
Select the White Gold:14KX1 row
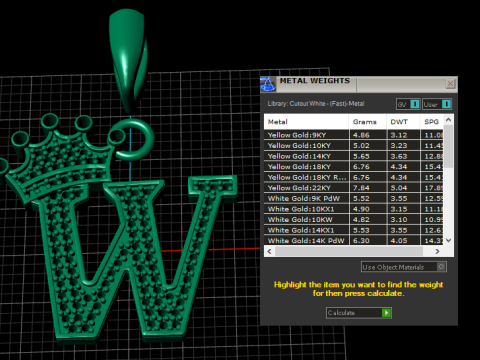354,230
